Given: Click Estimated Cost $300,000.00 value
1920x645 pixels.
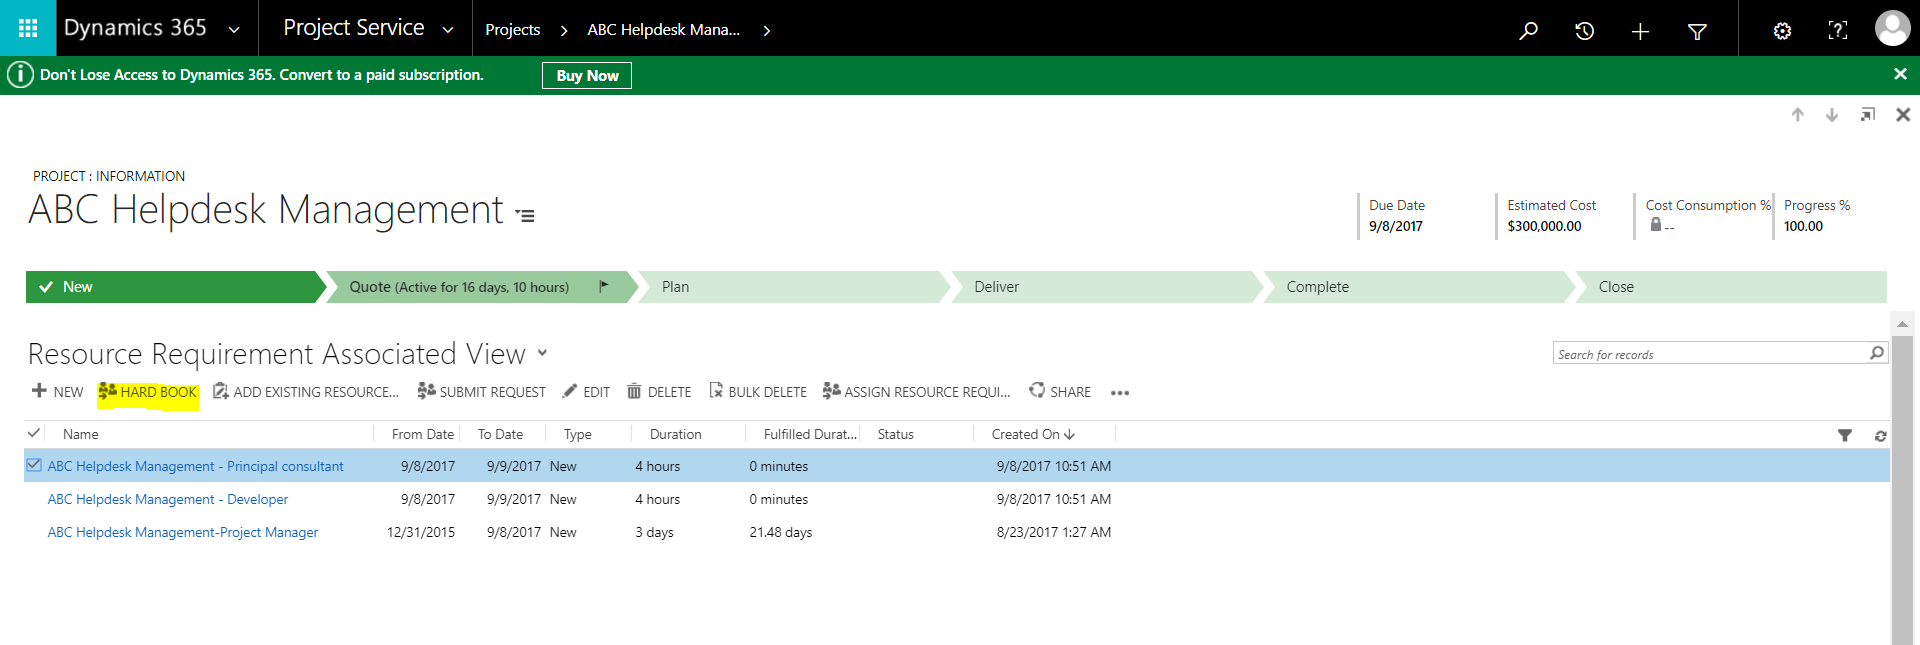Looking at the screenshot, I should pos(1544,227).
